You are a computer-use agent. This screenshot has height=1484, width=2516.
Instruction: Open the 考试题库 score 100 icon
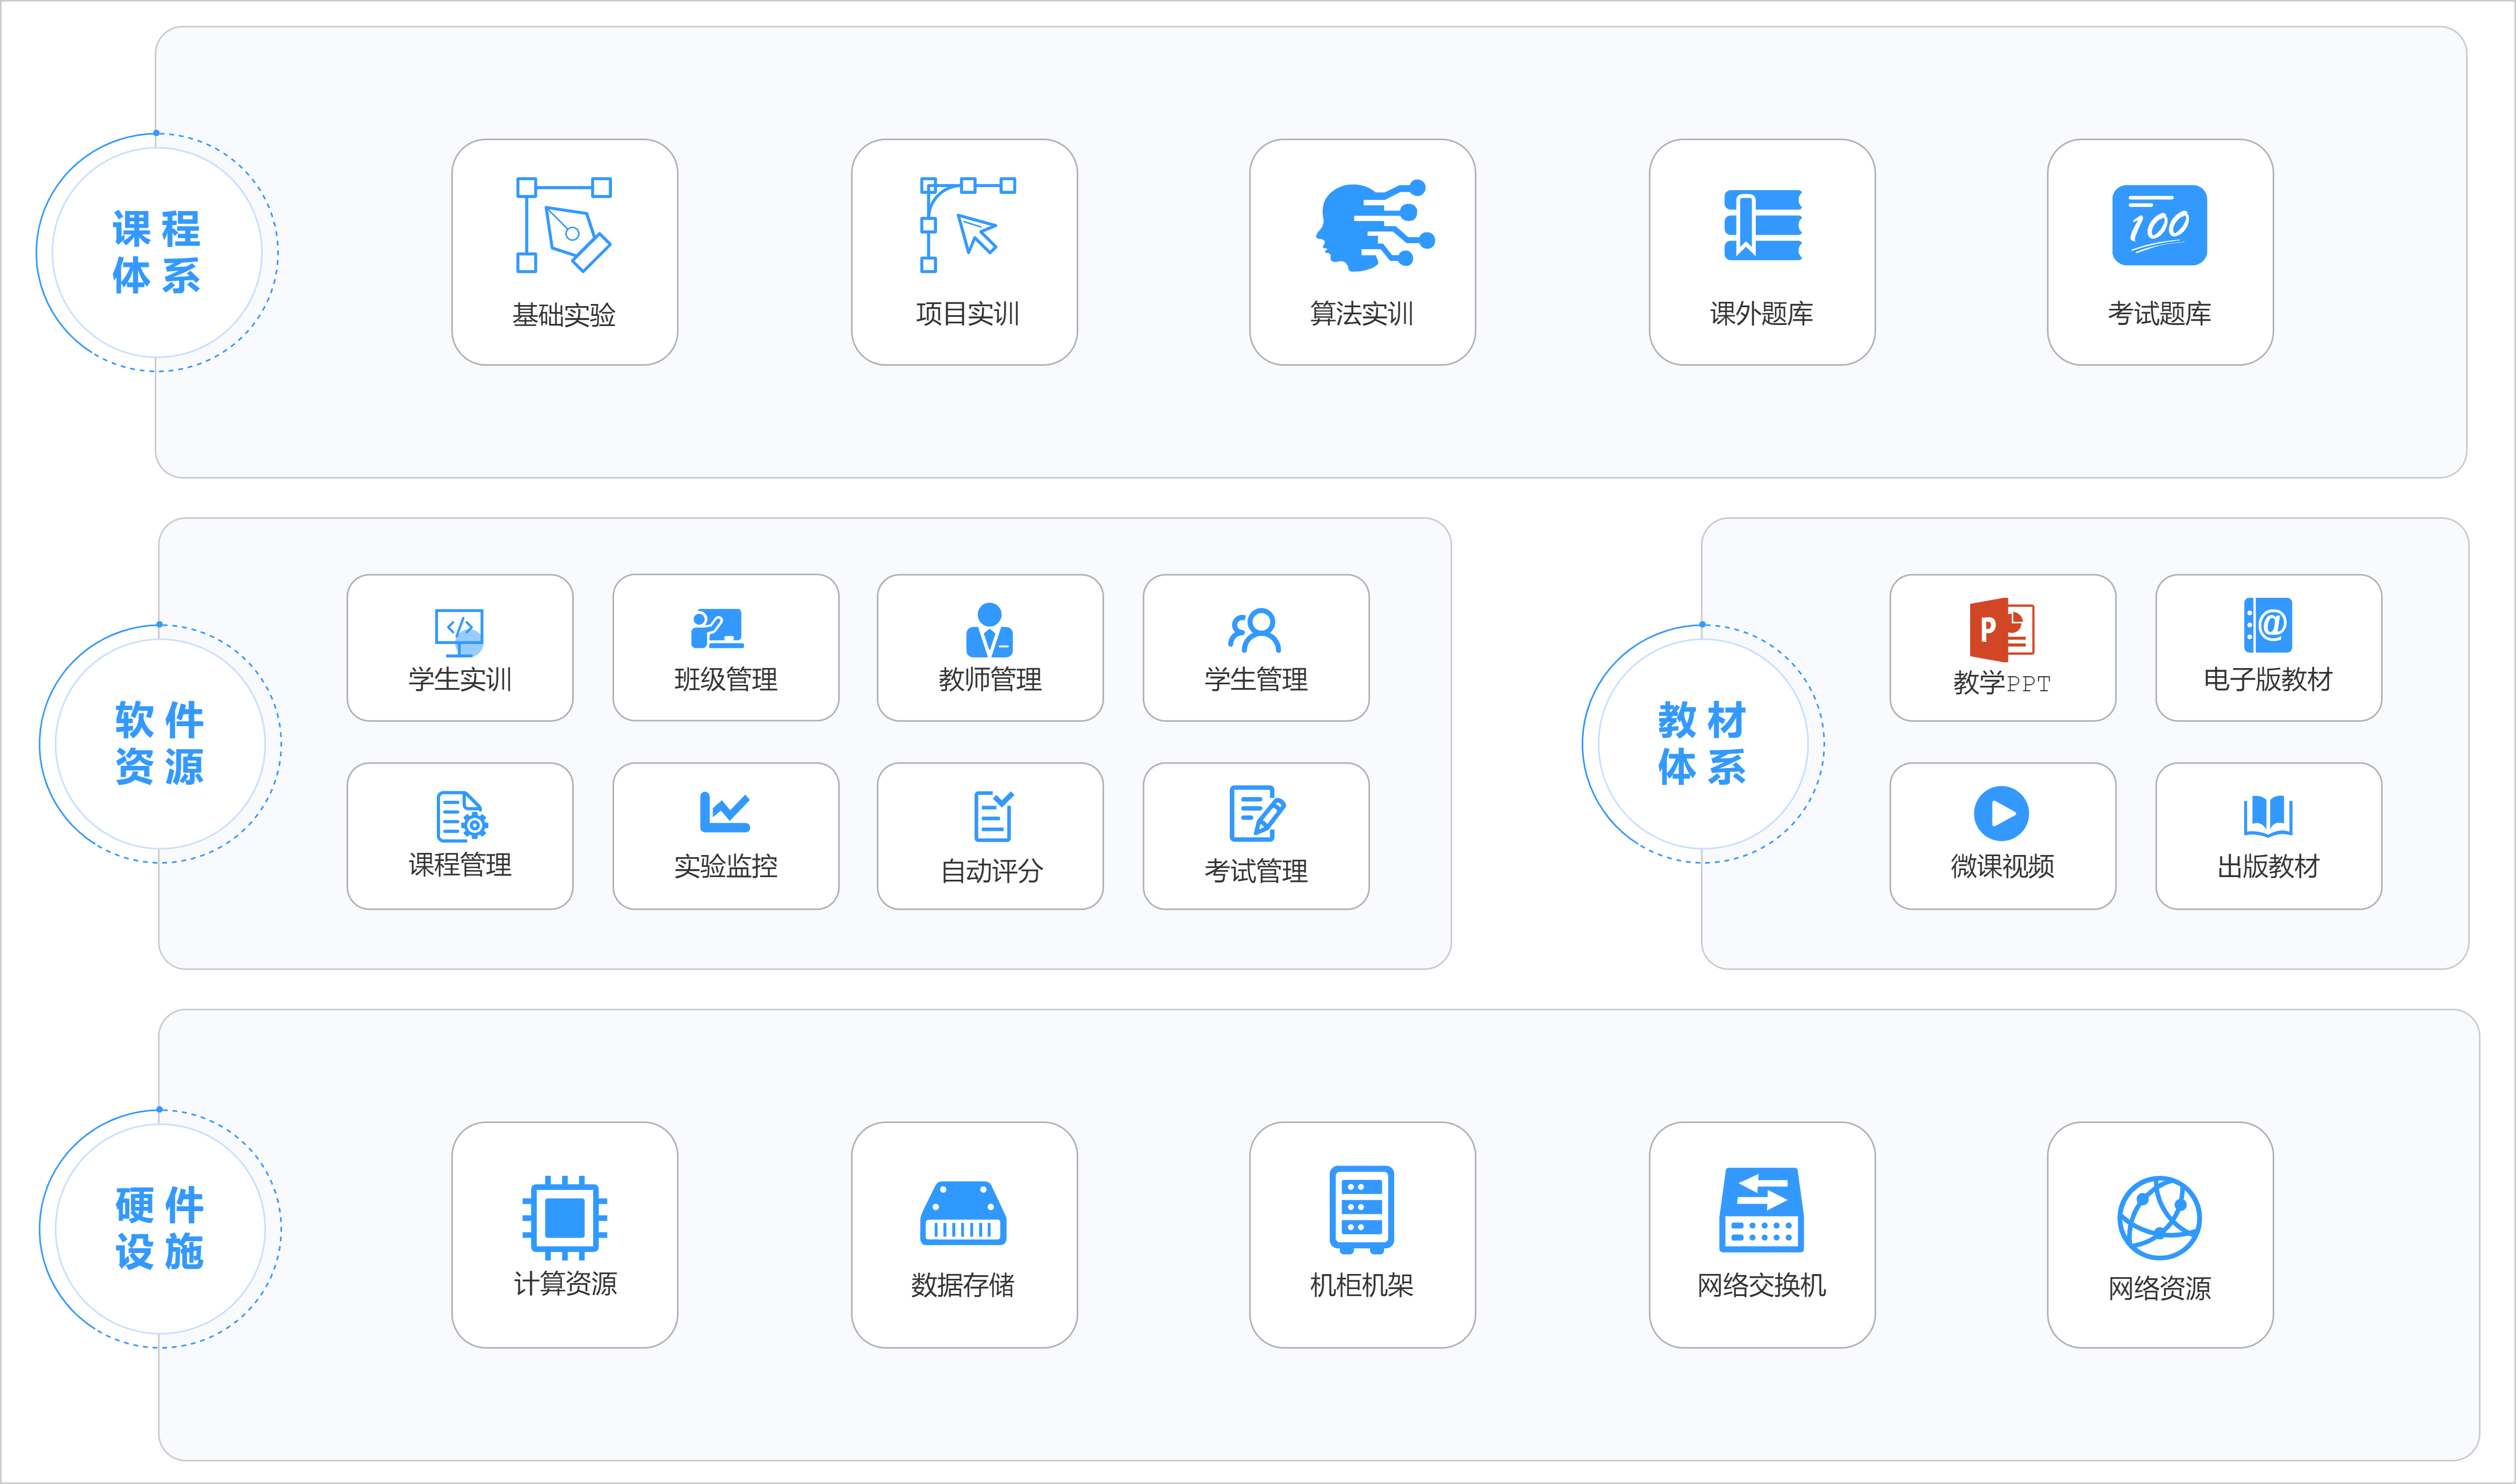pos(2159,225)
